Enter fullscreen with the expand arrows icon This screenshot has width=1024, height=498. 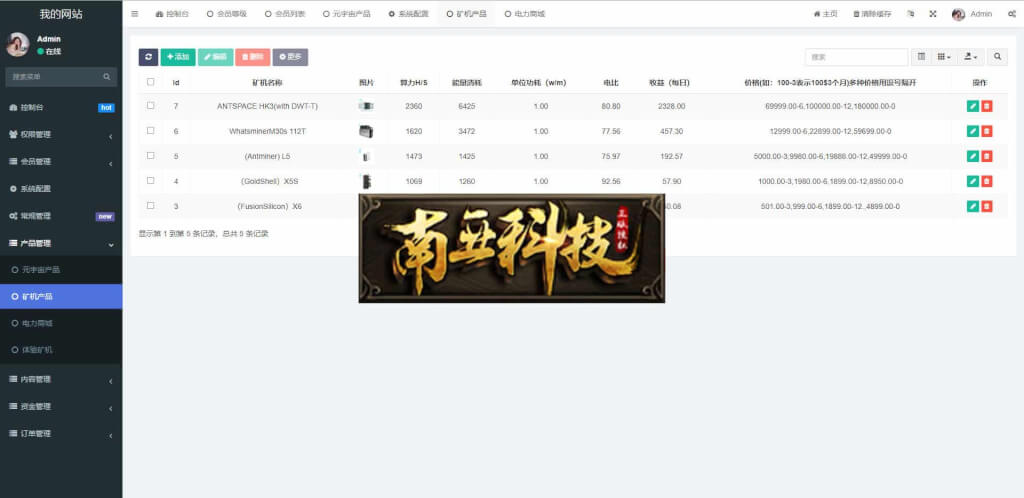(x=933, y=14)
